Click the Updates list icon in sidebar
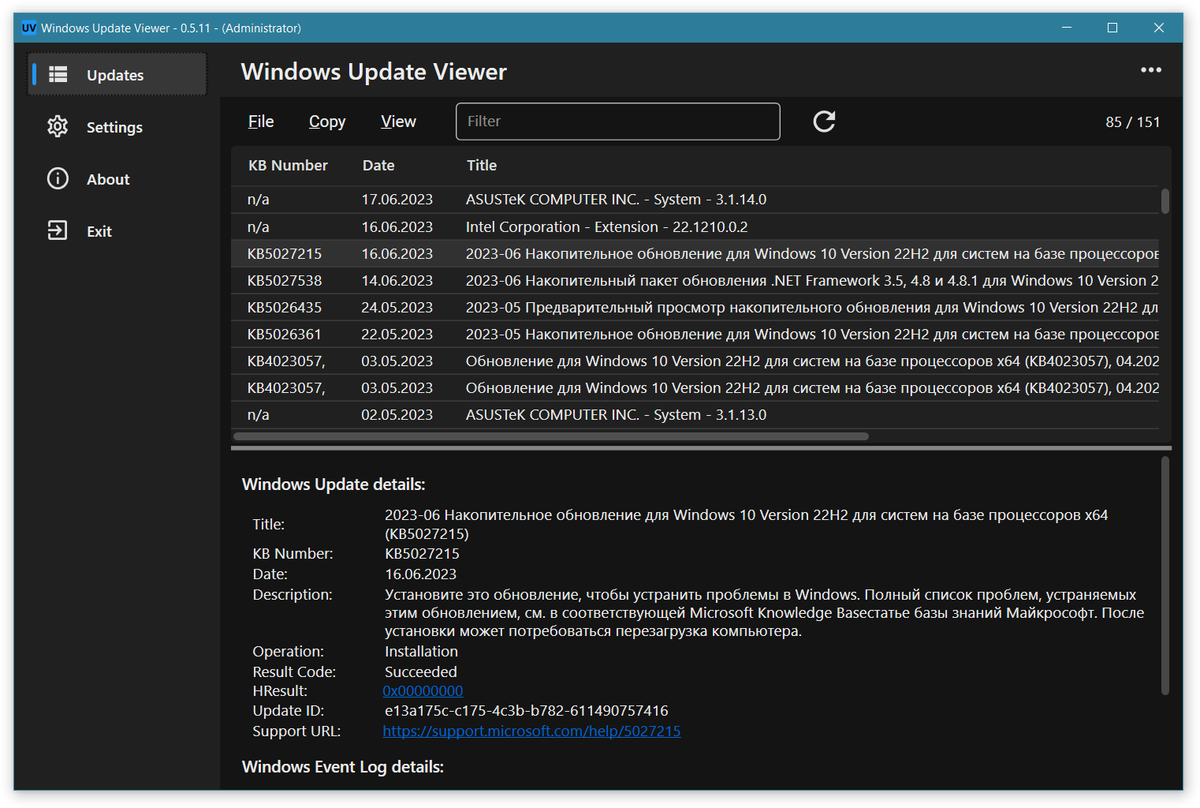The image size is (1200, 808). pos(57,74)
